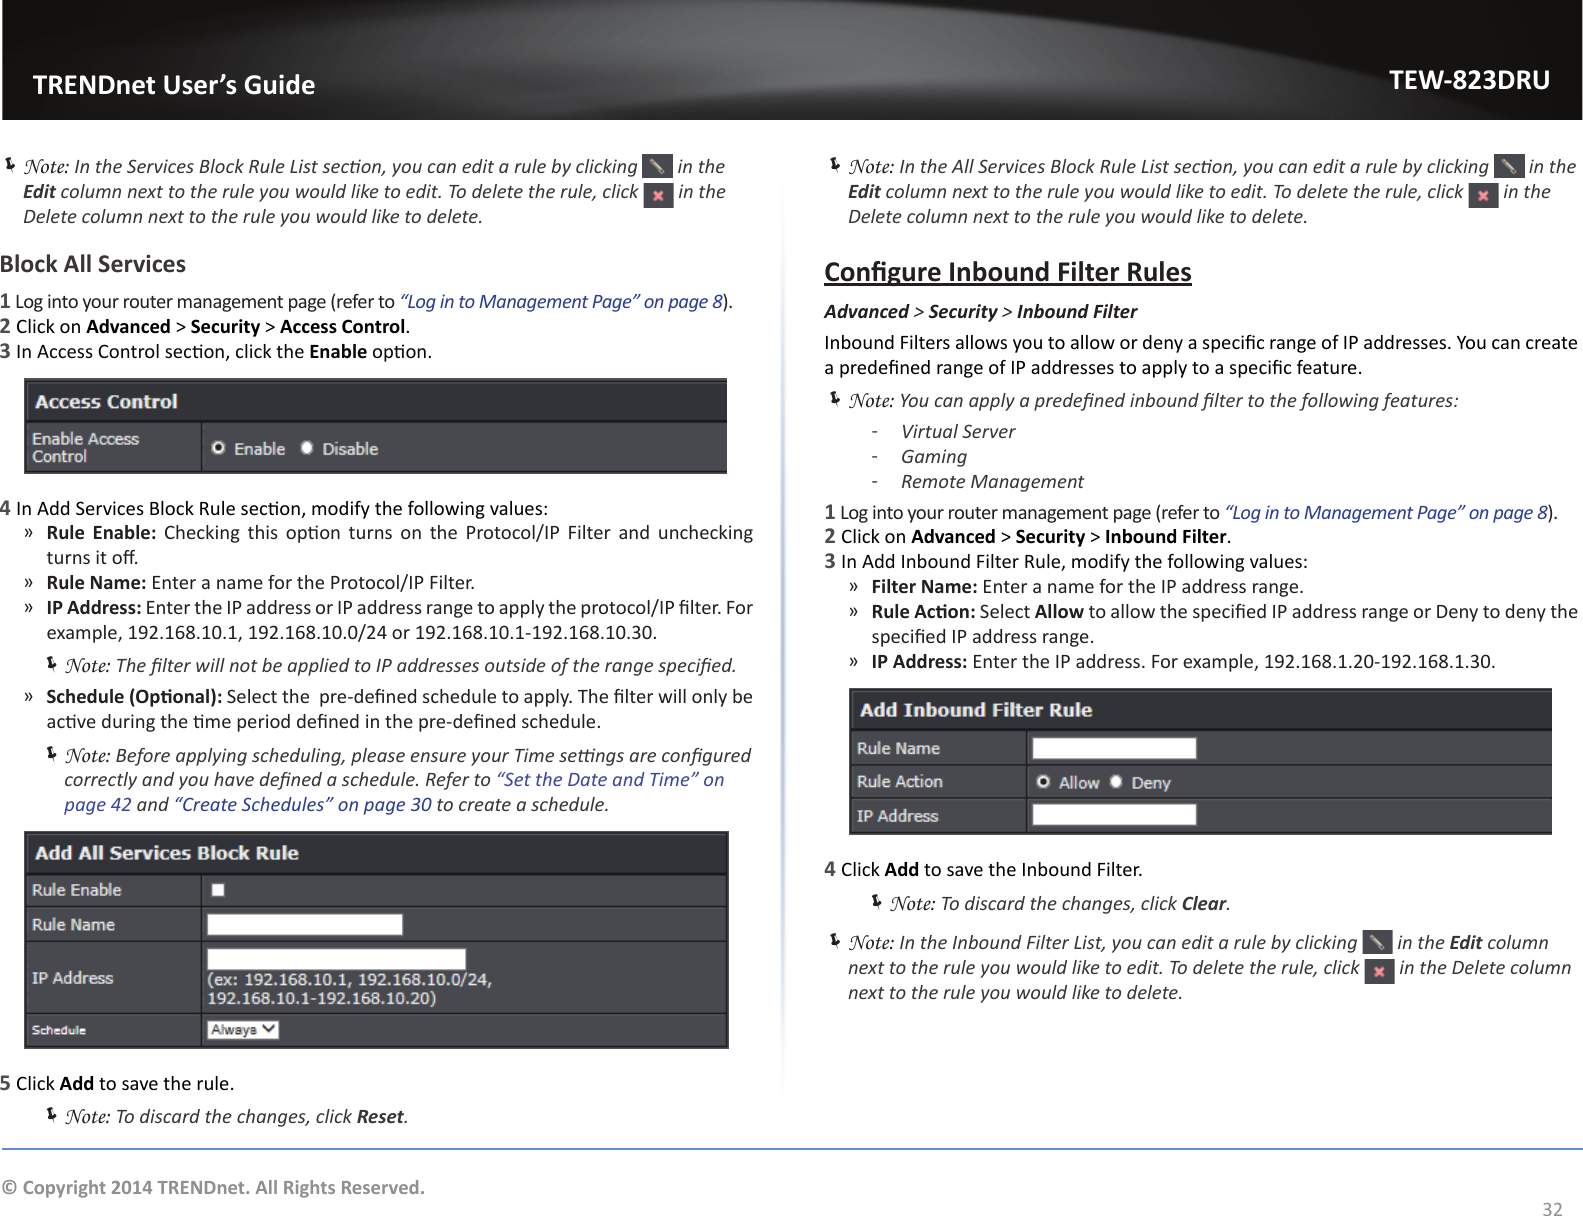Image resolution: width=1583 pixels, height=1216 pixels.
Task: Click the Enable Access Control label
Action: coord(85,447)
